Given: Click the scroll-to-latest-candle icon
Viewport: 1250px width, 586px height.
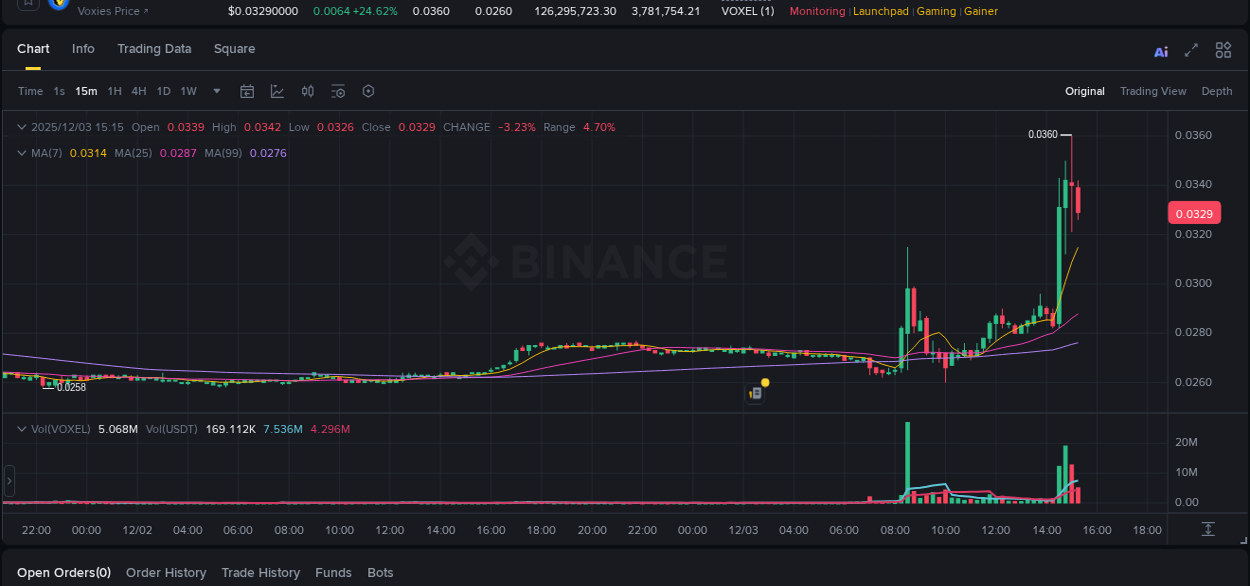Looking at the screenshot, I should click(1208, 529).
